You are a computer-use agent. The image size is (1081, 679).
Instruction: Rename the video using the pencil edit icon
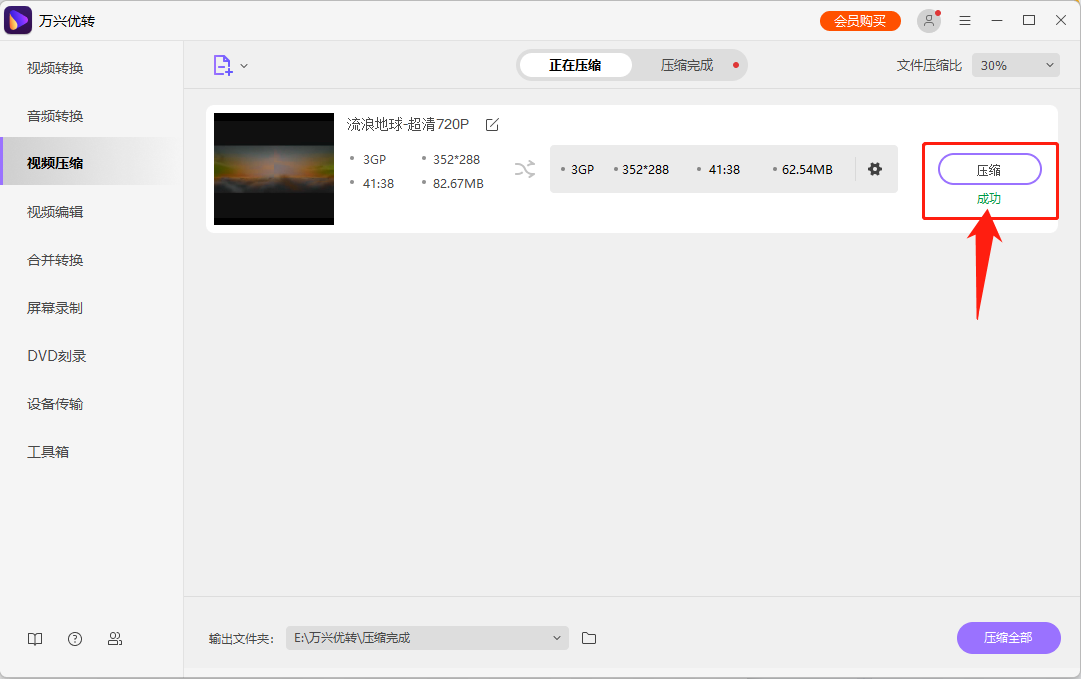(491, 124)
